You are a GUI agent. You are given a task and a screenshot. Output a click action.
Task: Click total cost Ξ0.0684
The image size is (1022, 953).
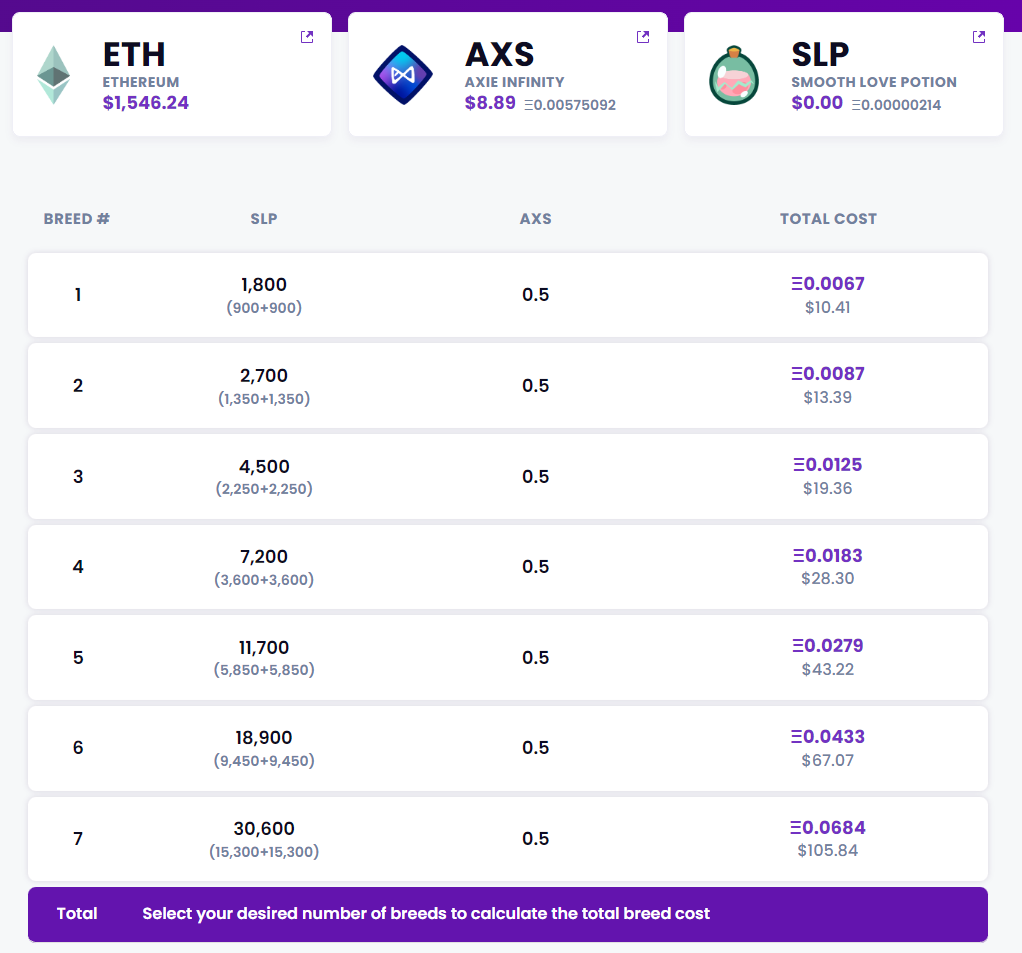[828, 828]
